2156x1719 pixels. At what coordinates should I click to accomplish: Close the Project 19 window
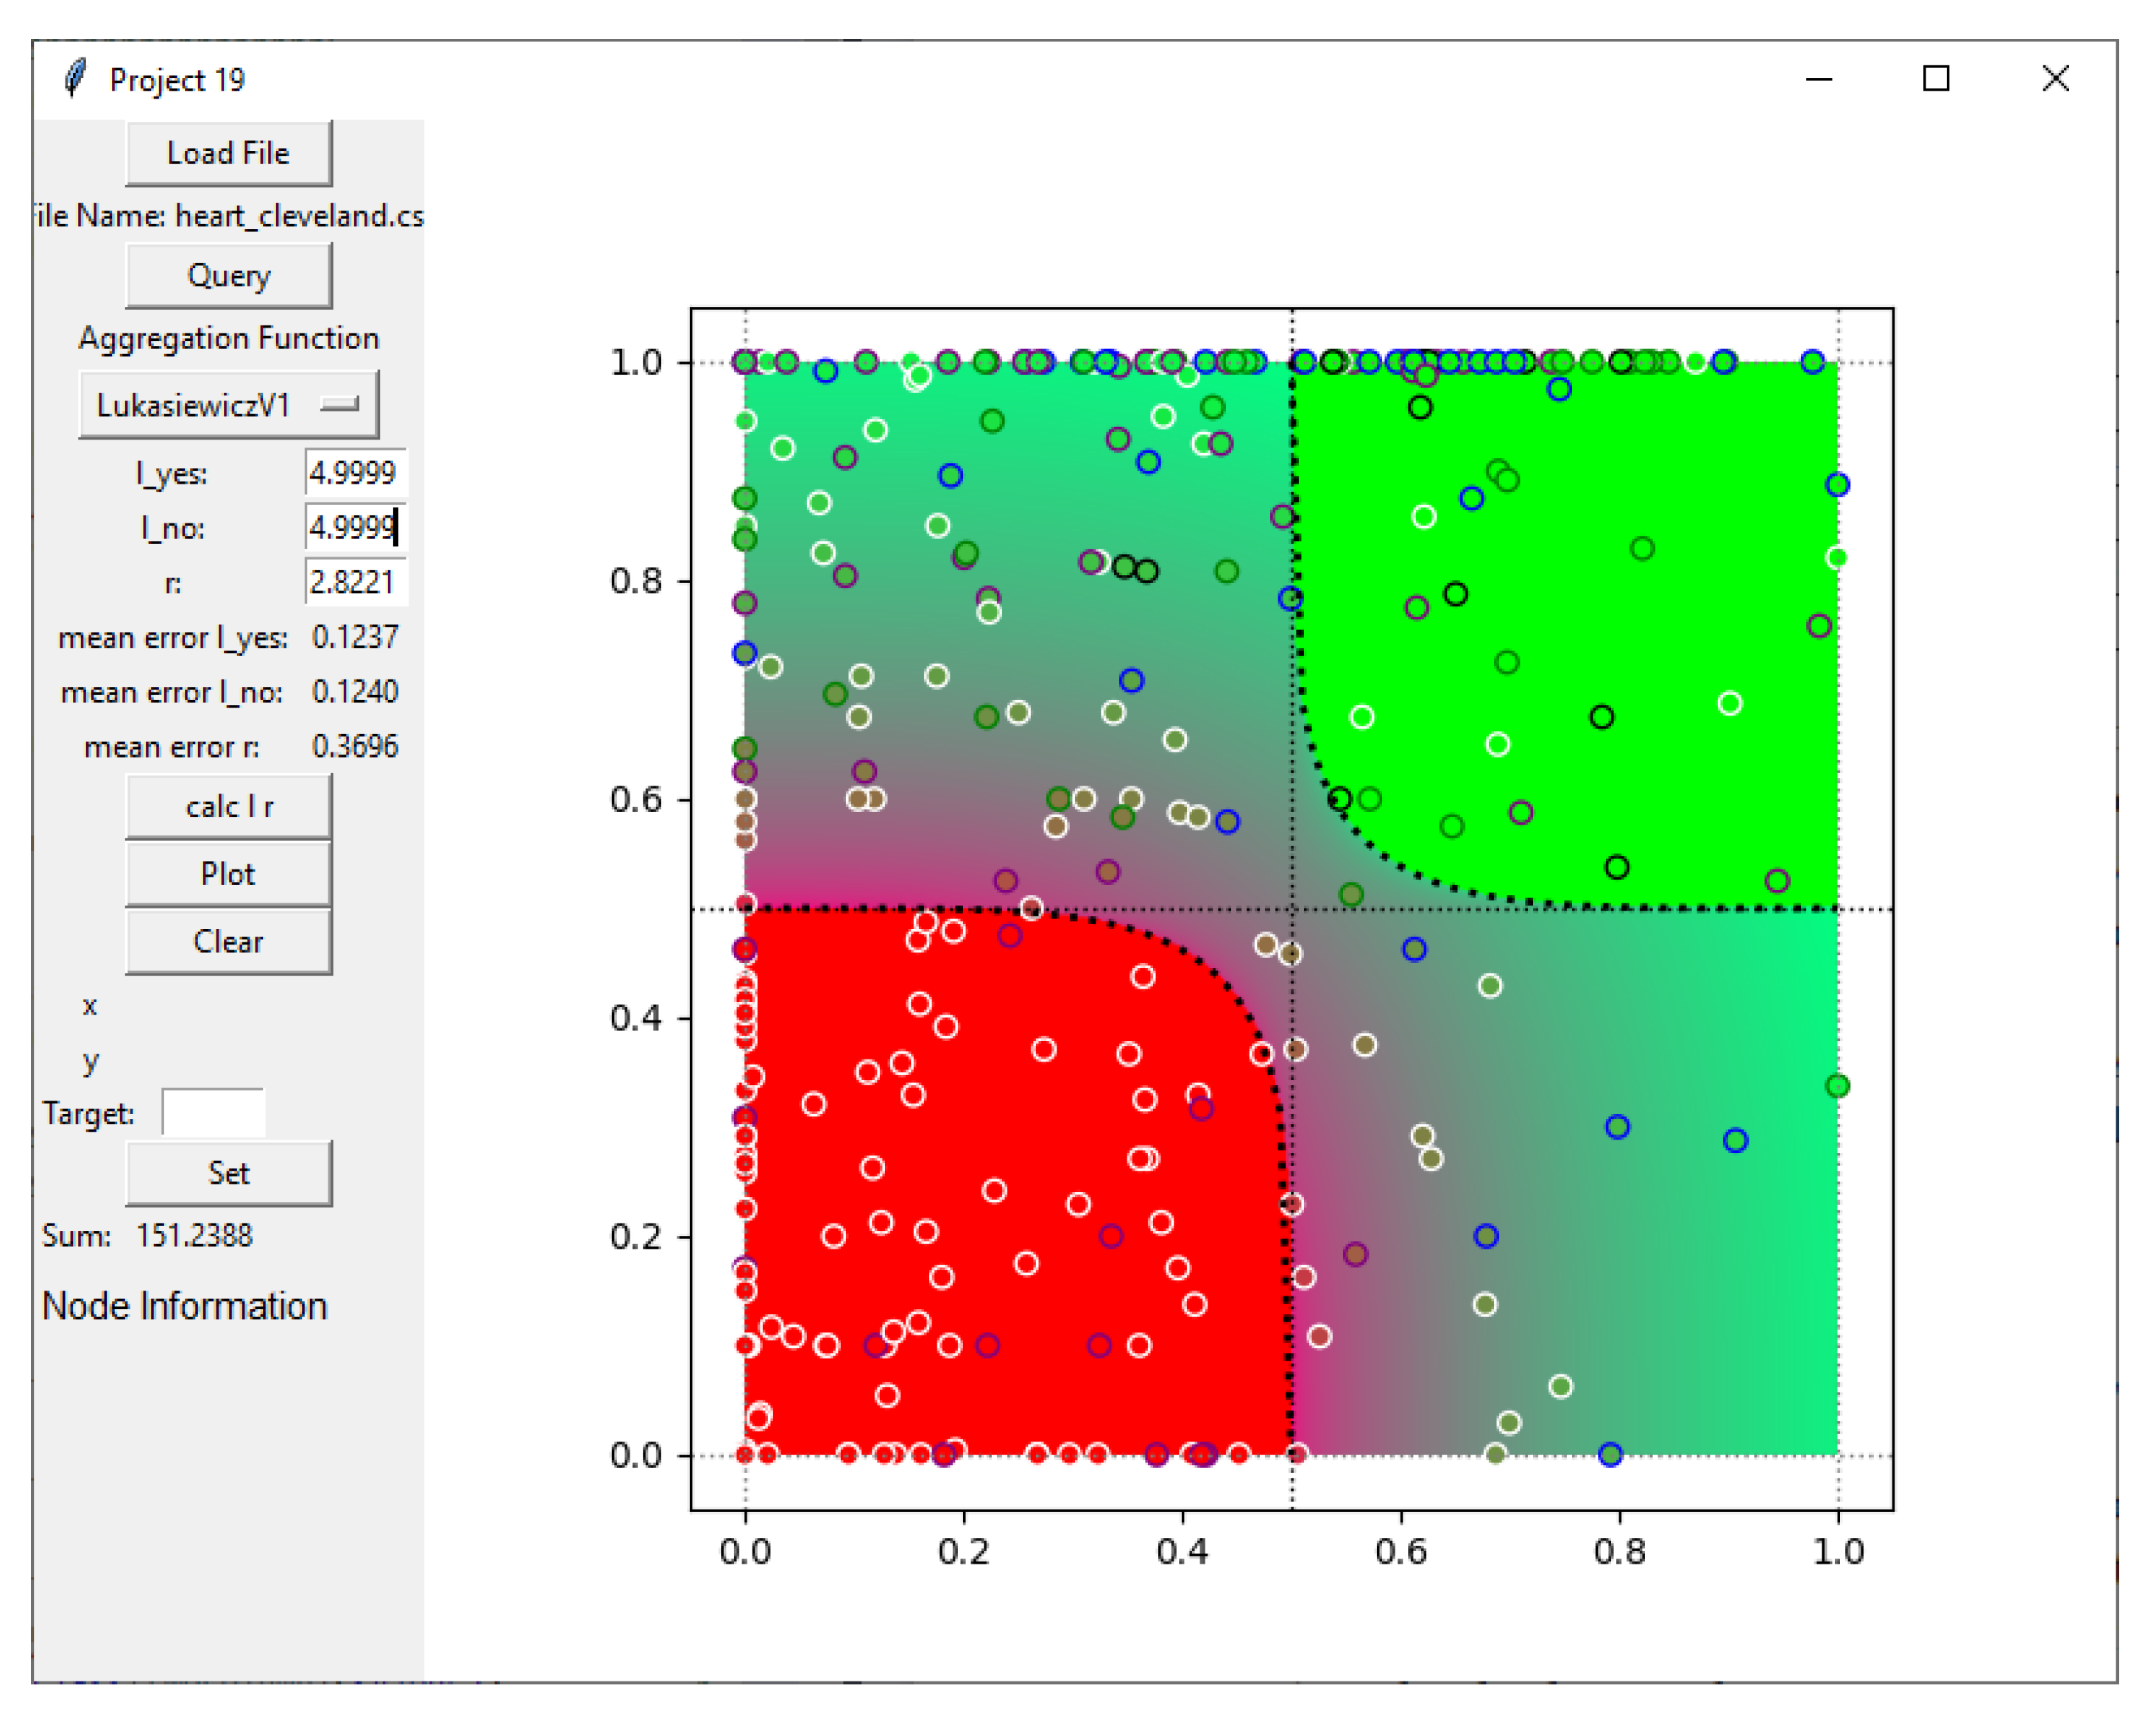(2055, 78)
